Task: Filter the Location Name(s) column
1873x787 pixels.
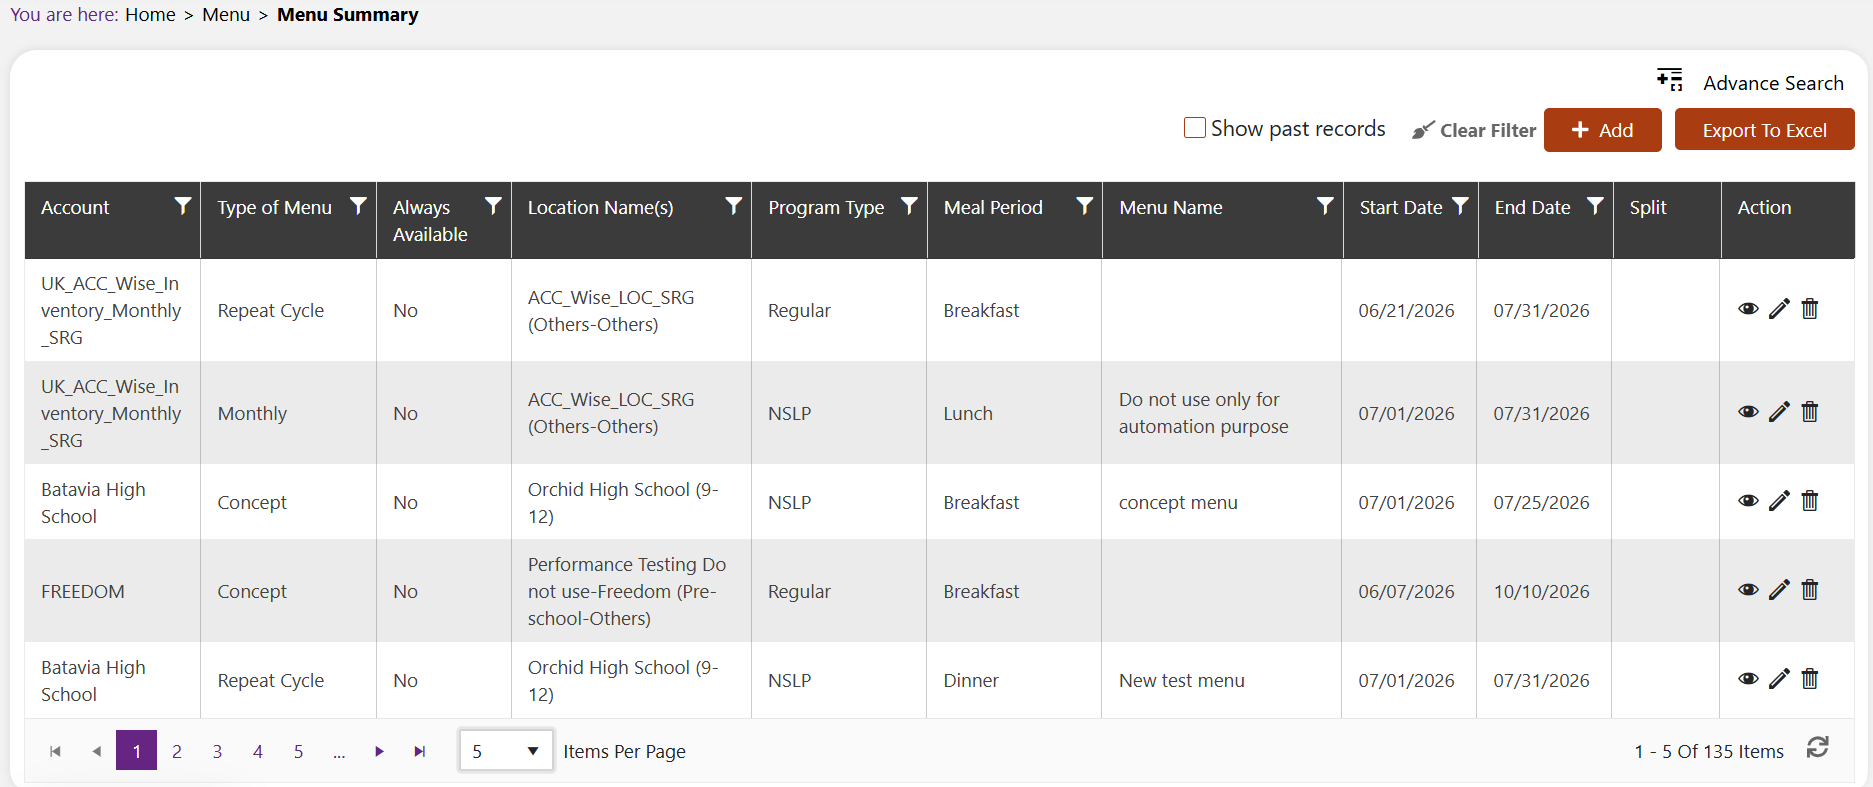Action: [x=733, y=206]
